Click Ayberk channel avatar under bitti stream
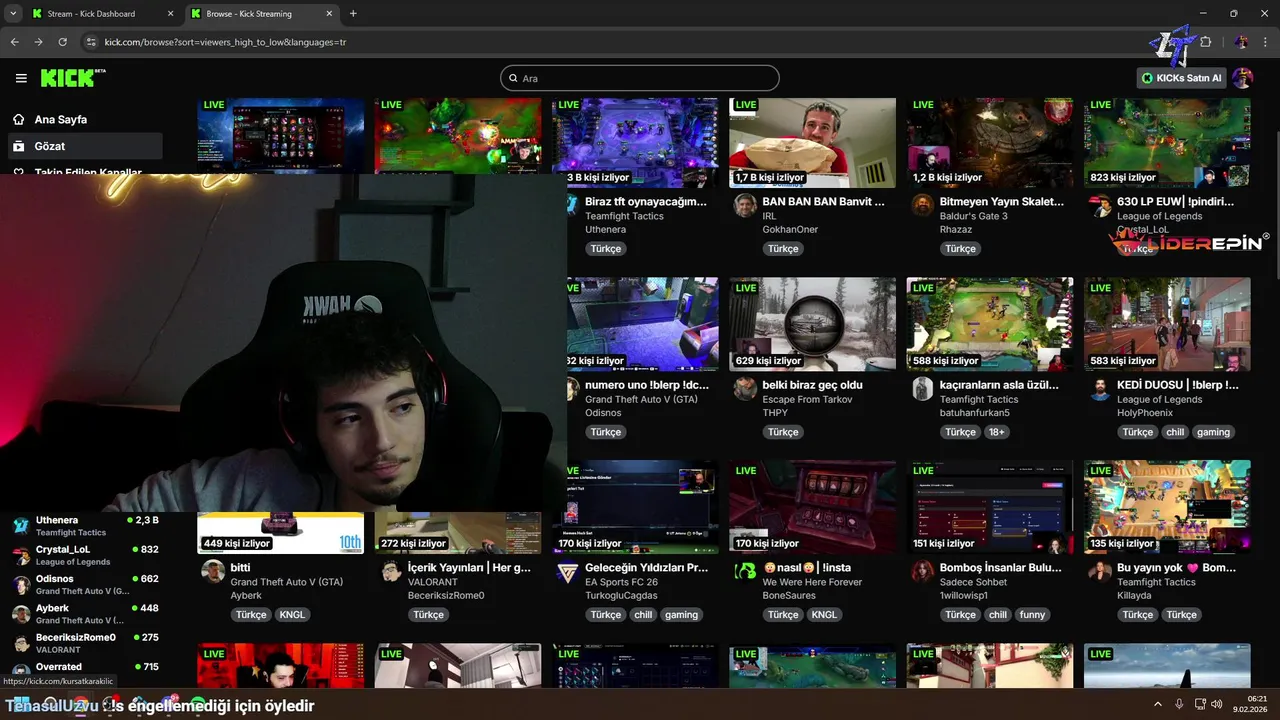 212,571
